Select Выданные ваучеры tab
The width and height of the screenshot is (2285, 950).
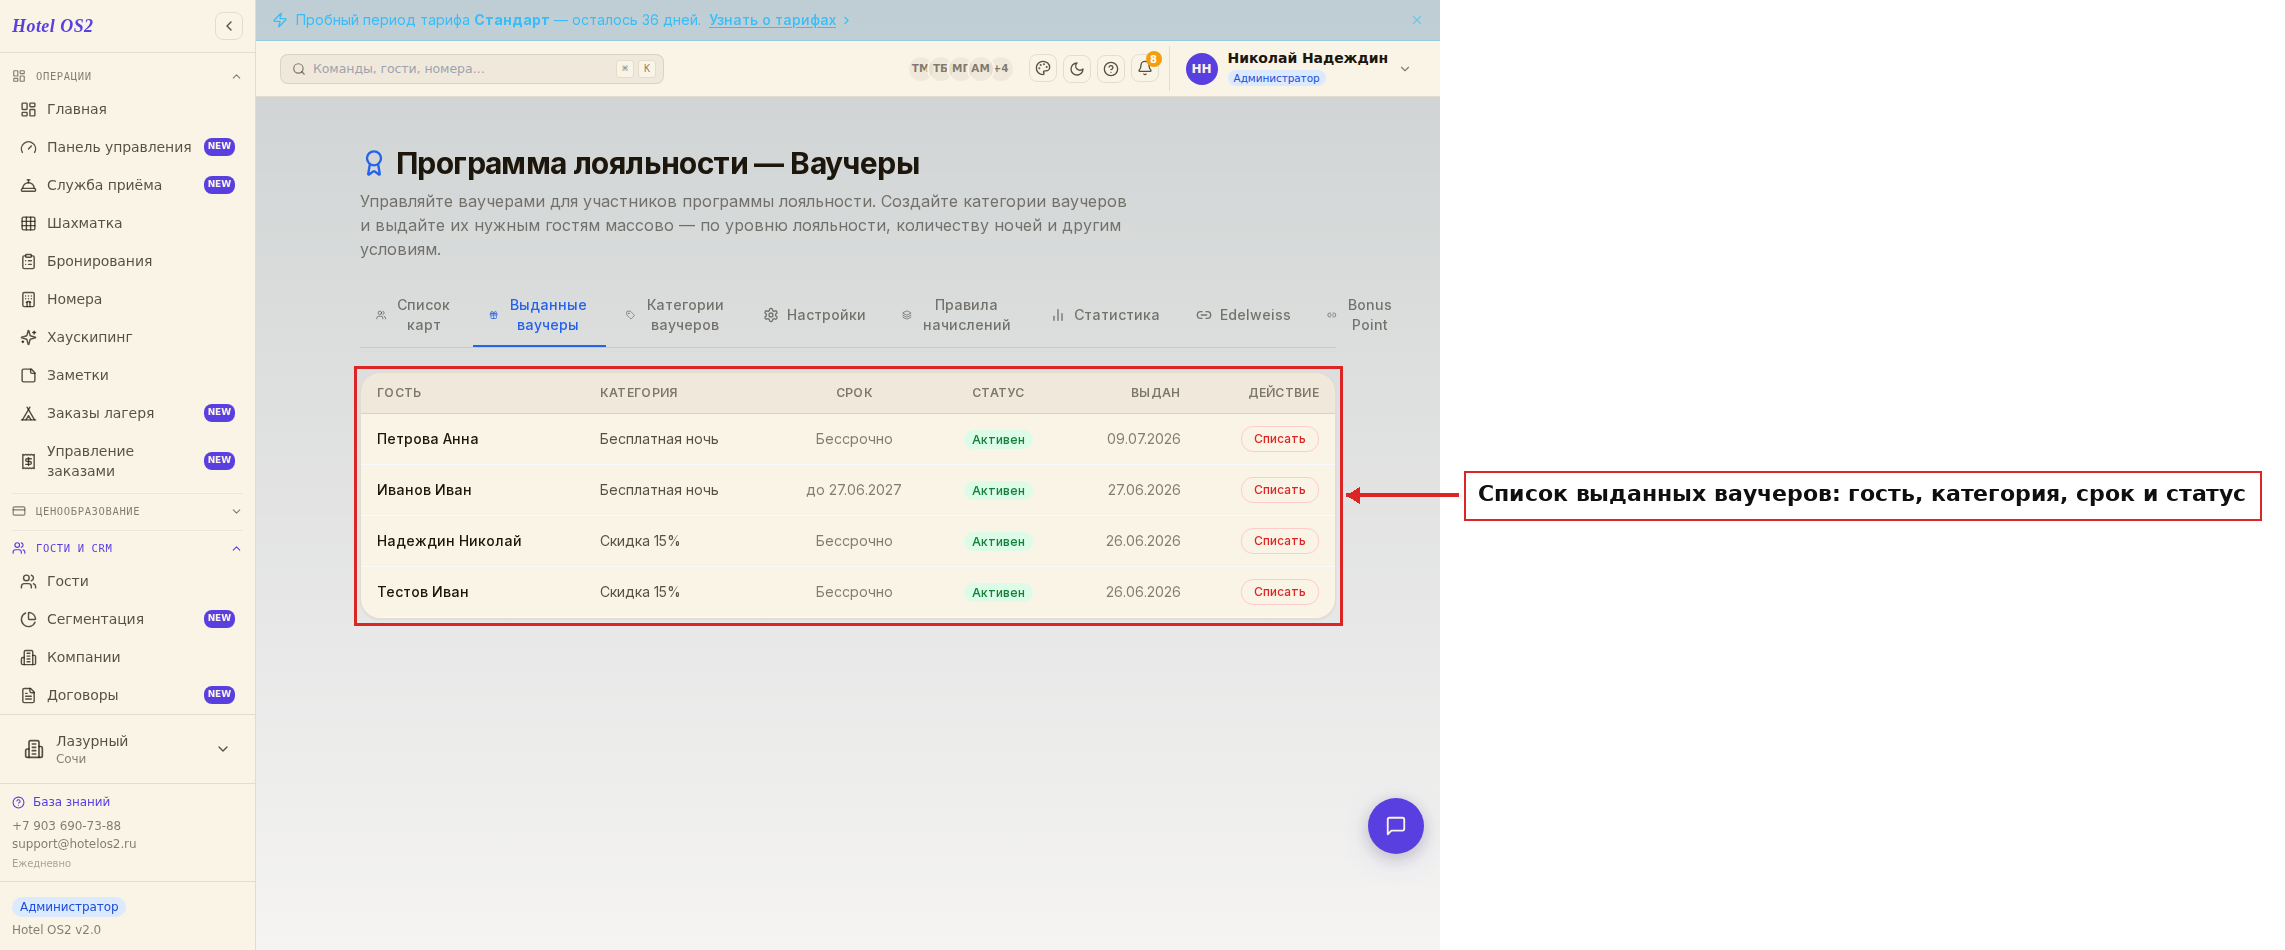(x=539, y=315)
